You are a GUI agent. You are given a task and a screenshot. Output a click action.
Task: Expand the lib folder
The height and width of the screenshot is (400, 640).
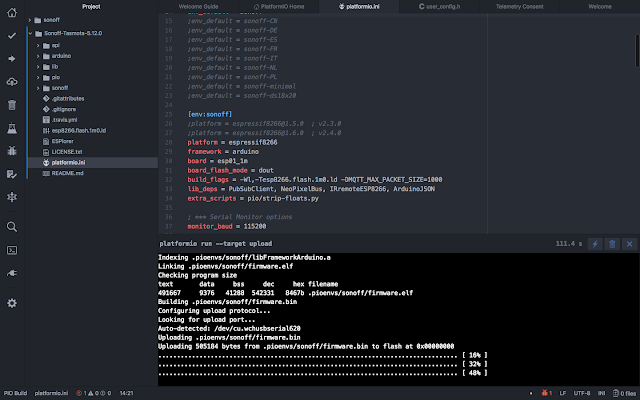(38, 67)
